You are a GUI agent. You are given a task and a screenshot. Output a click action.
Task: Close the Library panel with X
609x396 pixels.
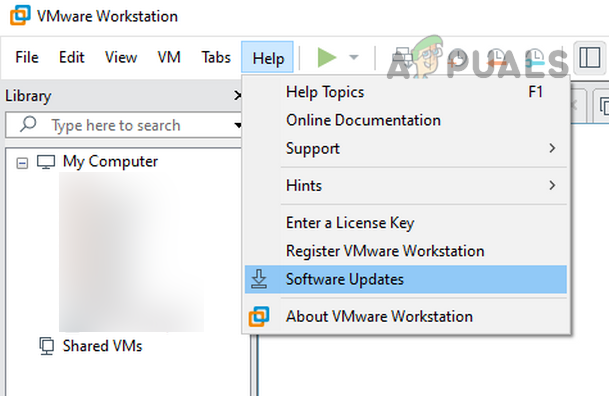(x=237, y=95)
